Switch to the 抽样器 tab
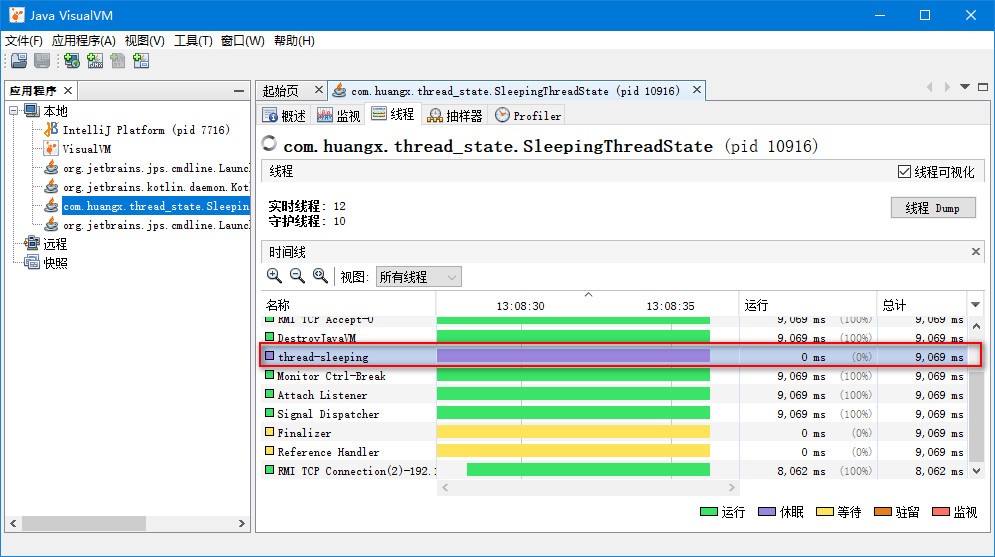Image resolution: width=995 pixels, height=557 pixels. (455, 115)
